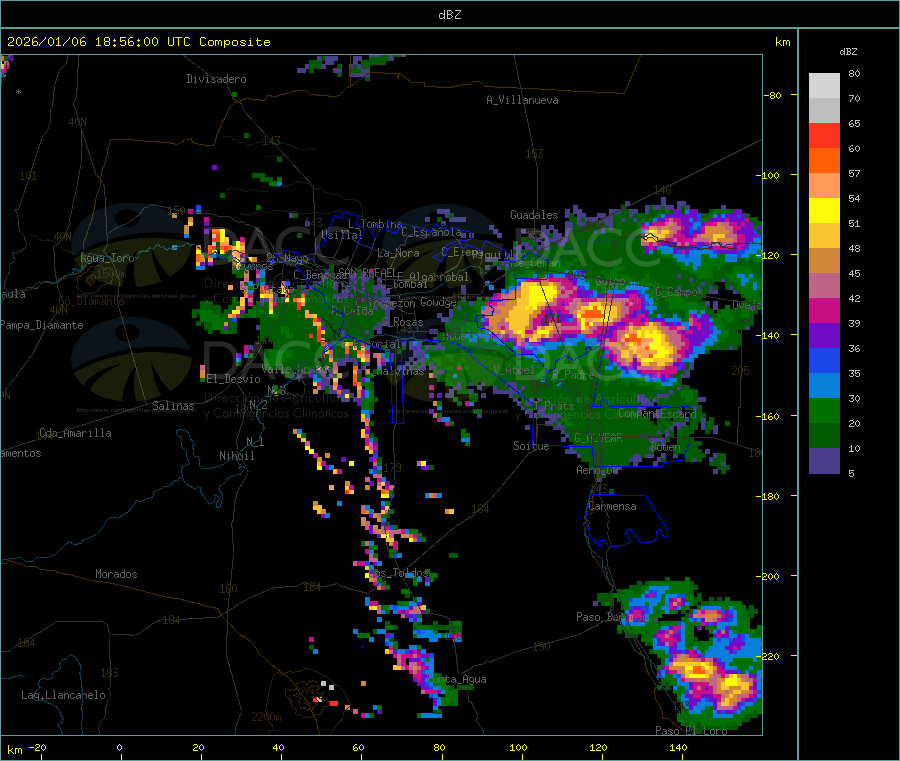
Task: Click the Carmensa town label
Action: (611, 506)
